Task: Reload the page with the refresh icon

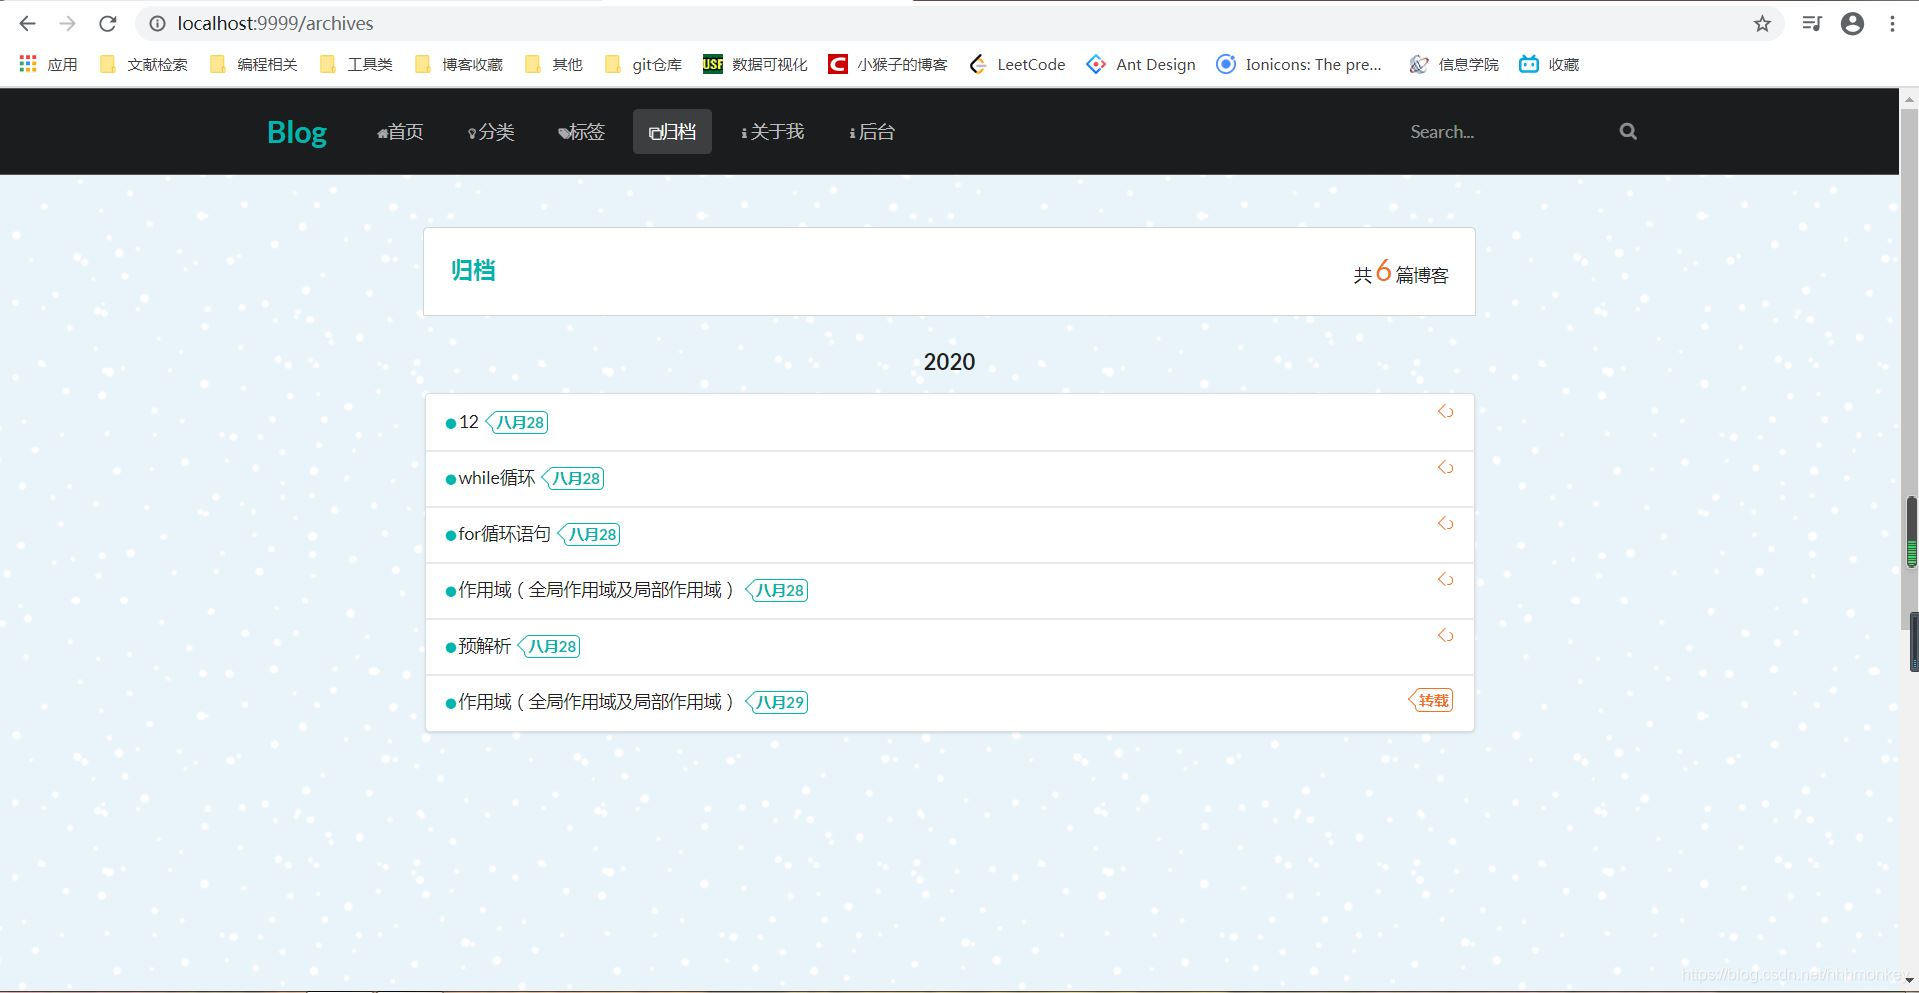Action: [108, 23]
